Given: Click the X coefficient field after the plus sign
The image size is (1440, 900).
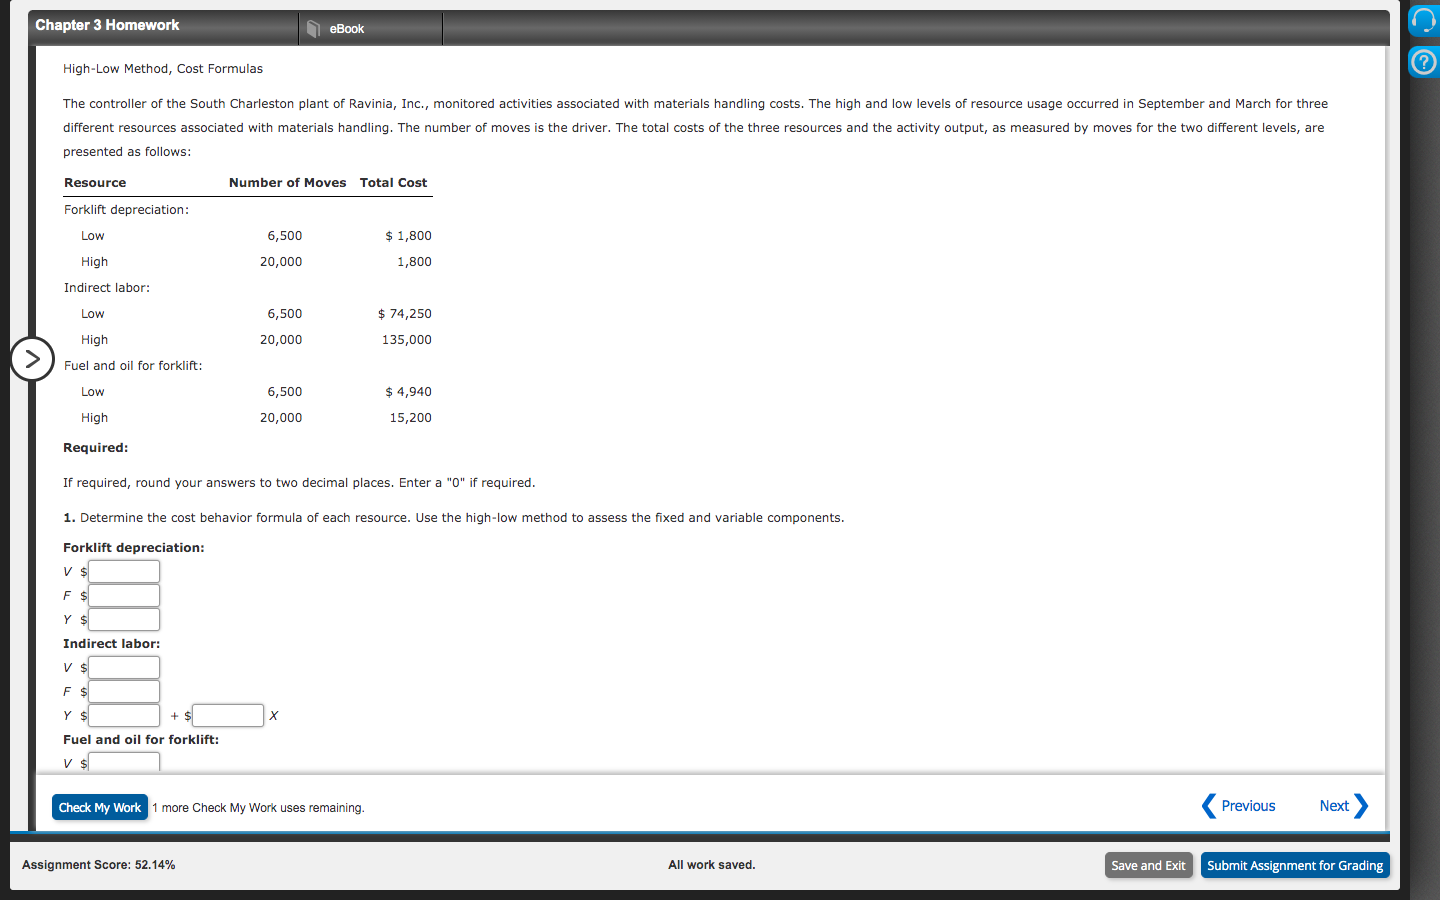Looking at the screenshot, I should pyautogui.click(x=227, y=715).
